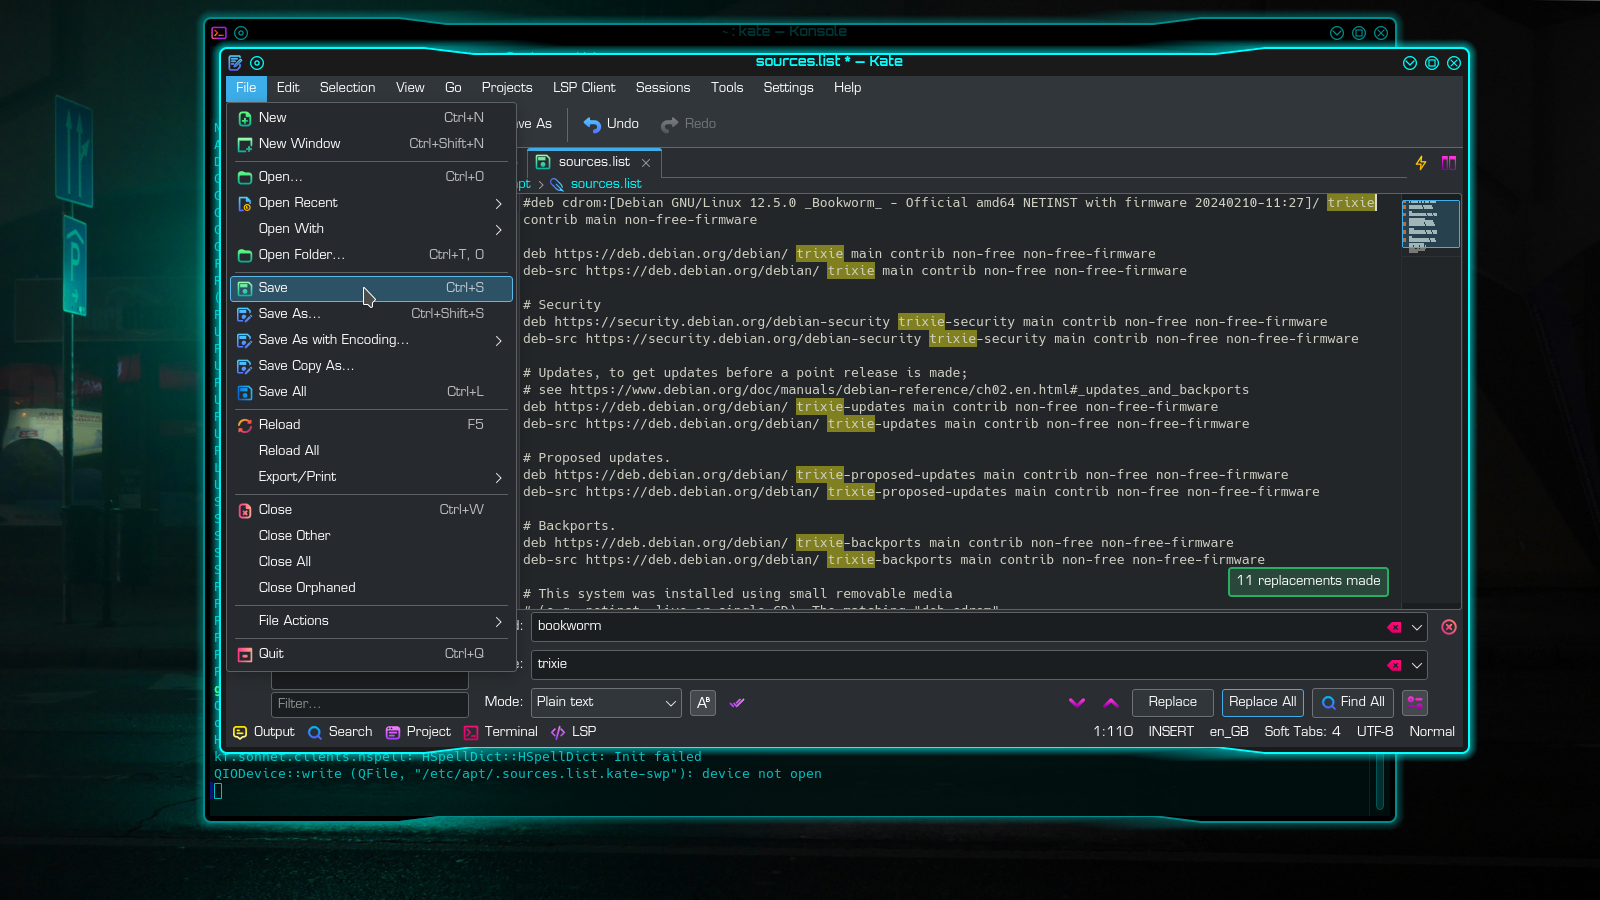Image resolution: width=1600 pixels, height=900 pixels.
Task: Open the Project tool view
Action: click(418, 732)
